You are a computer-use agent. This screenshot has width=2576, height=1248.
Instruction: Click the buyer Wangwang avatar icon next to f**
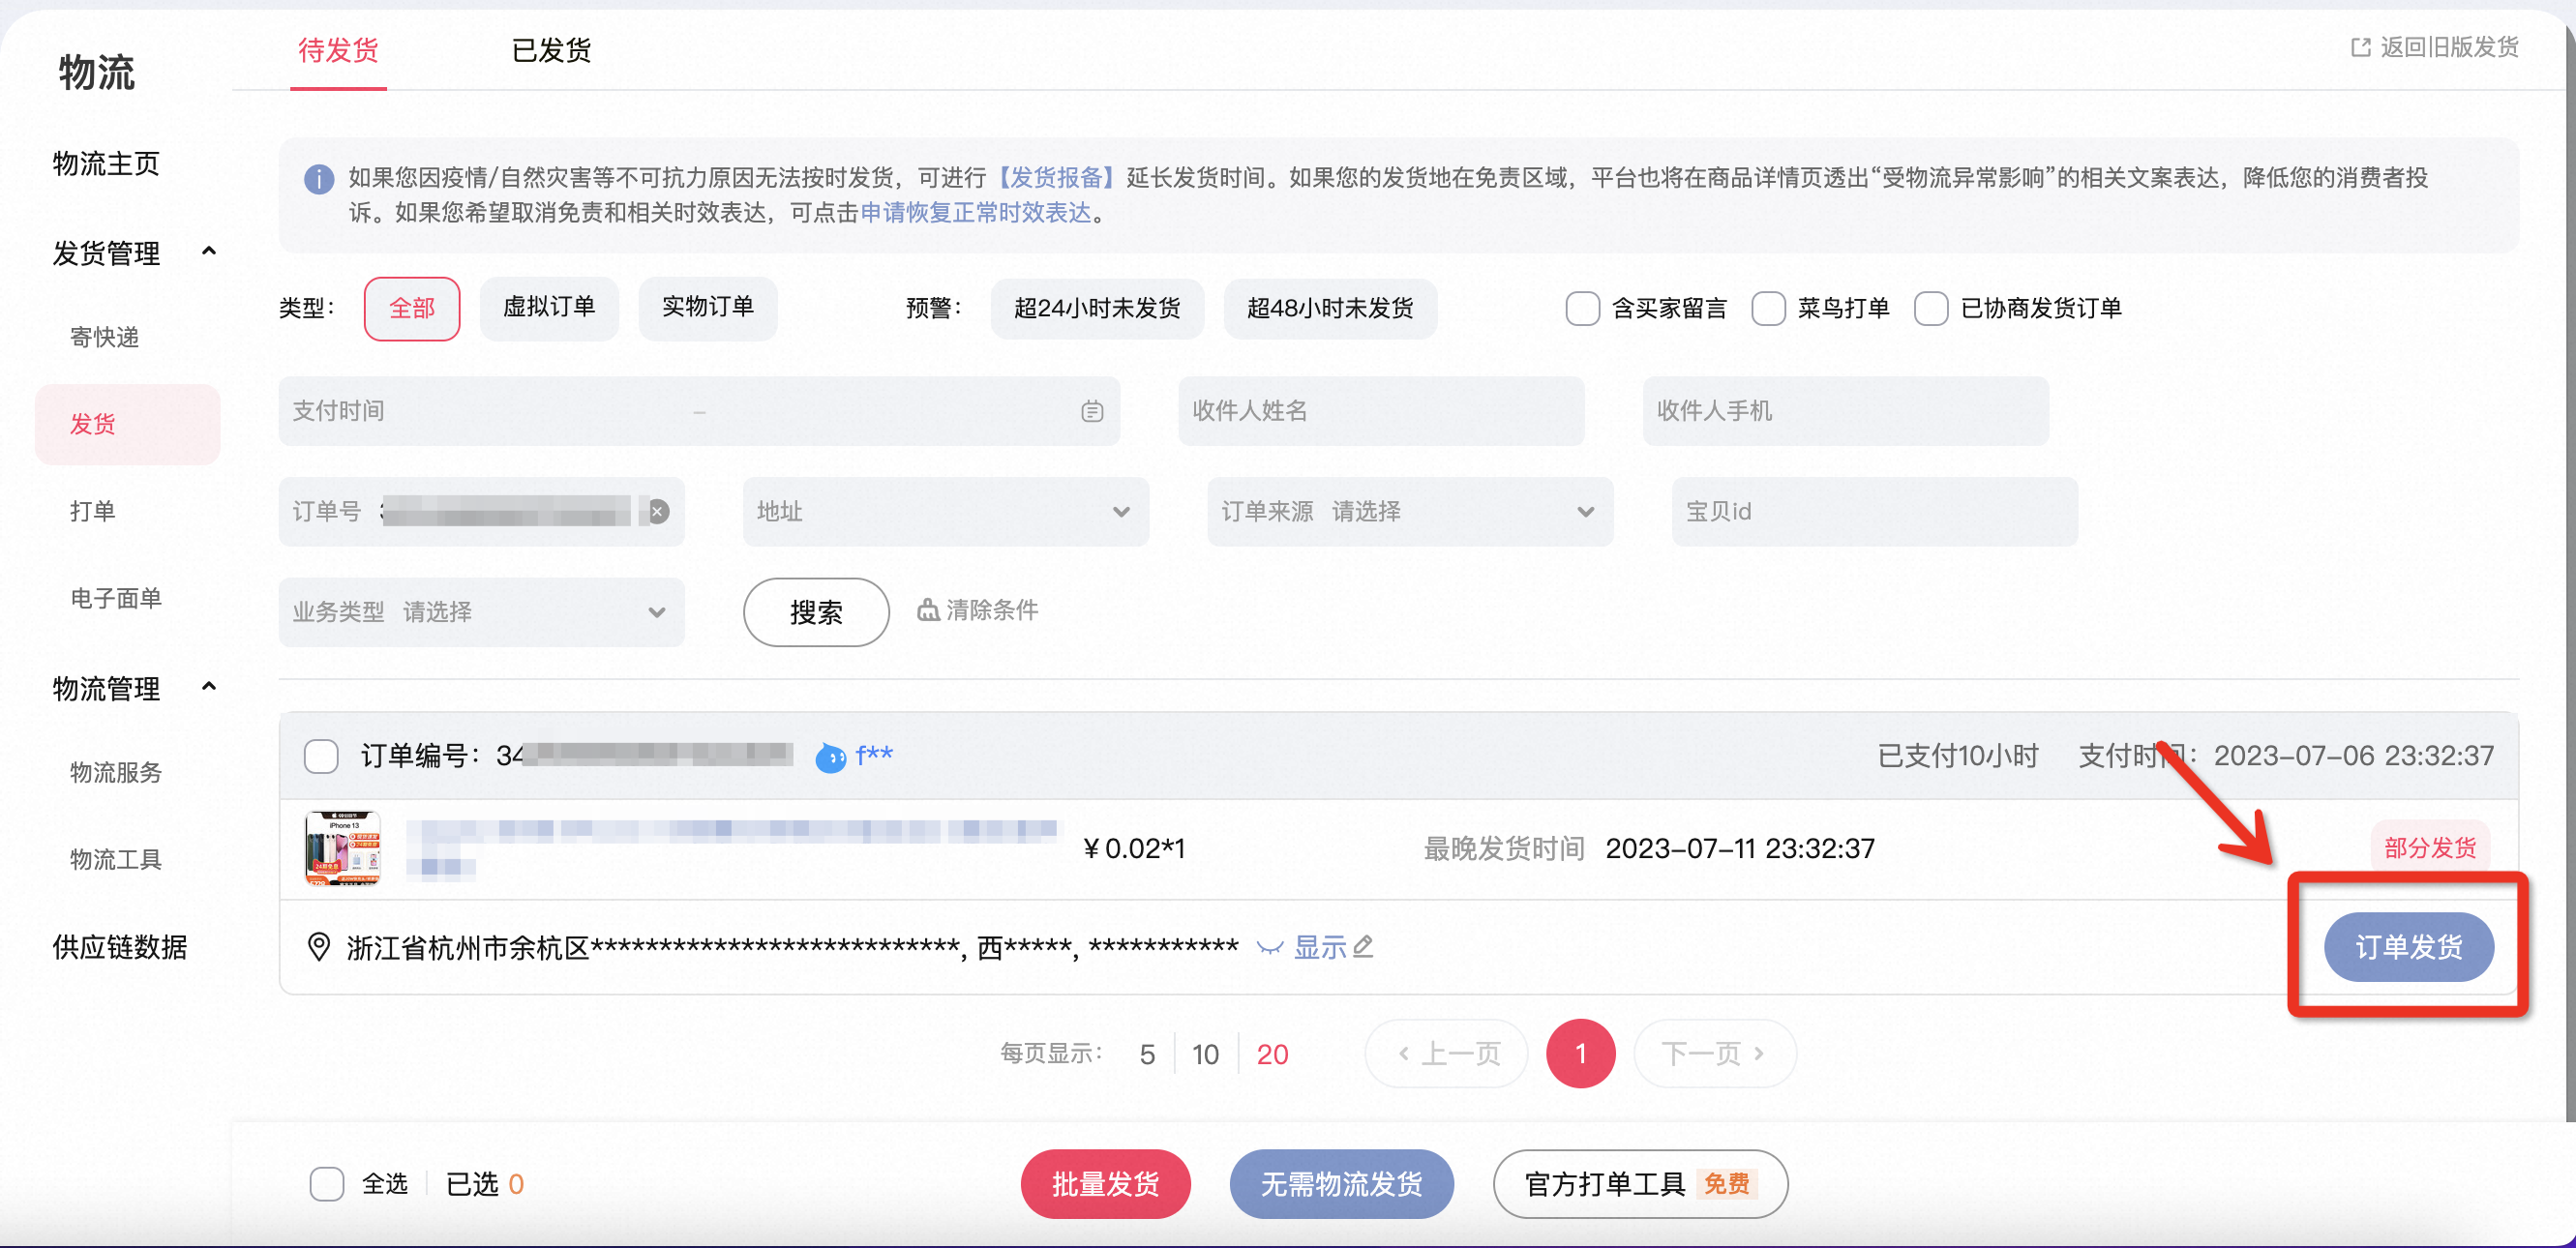coord(830,757)
